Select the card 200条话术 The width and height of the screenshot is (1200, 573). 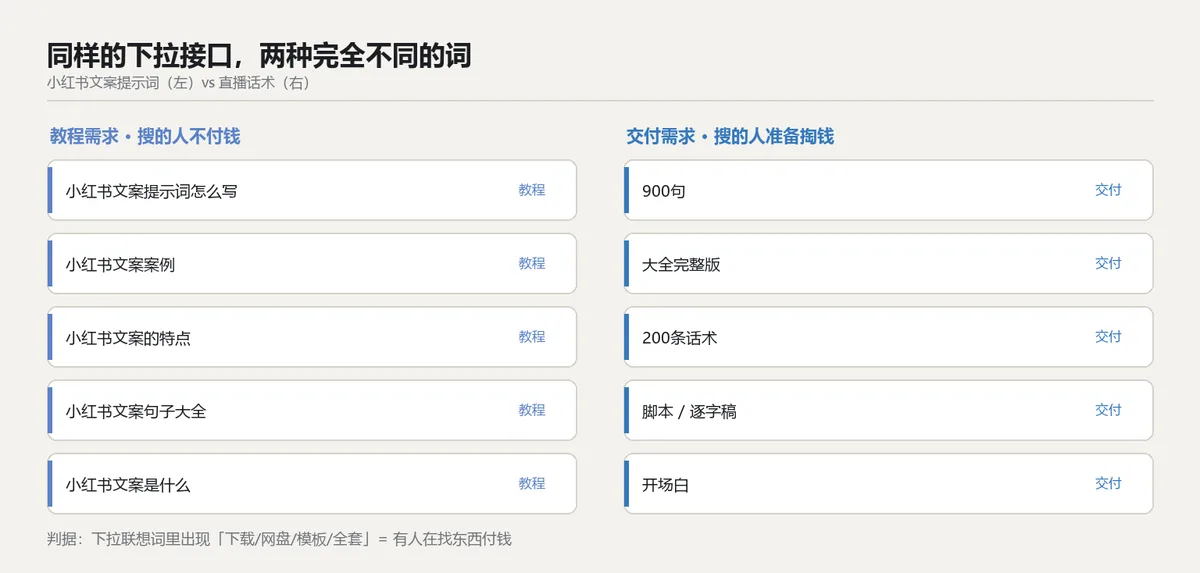[x=888, y=337]
